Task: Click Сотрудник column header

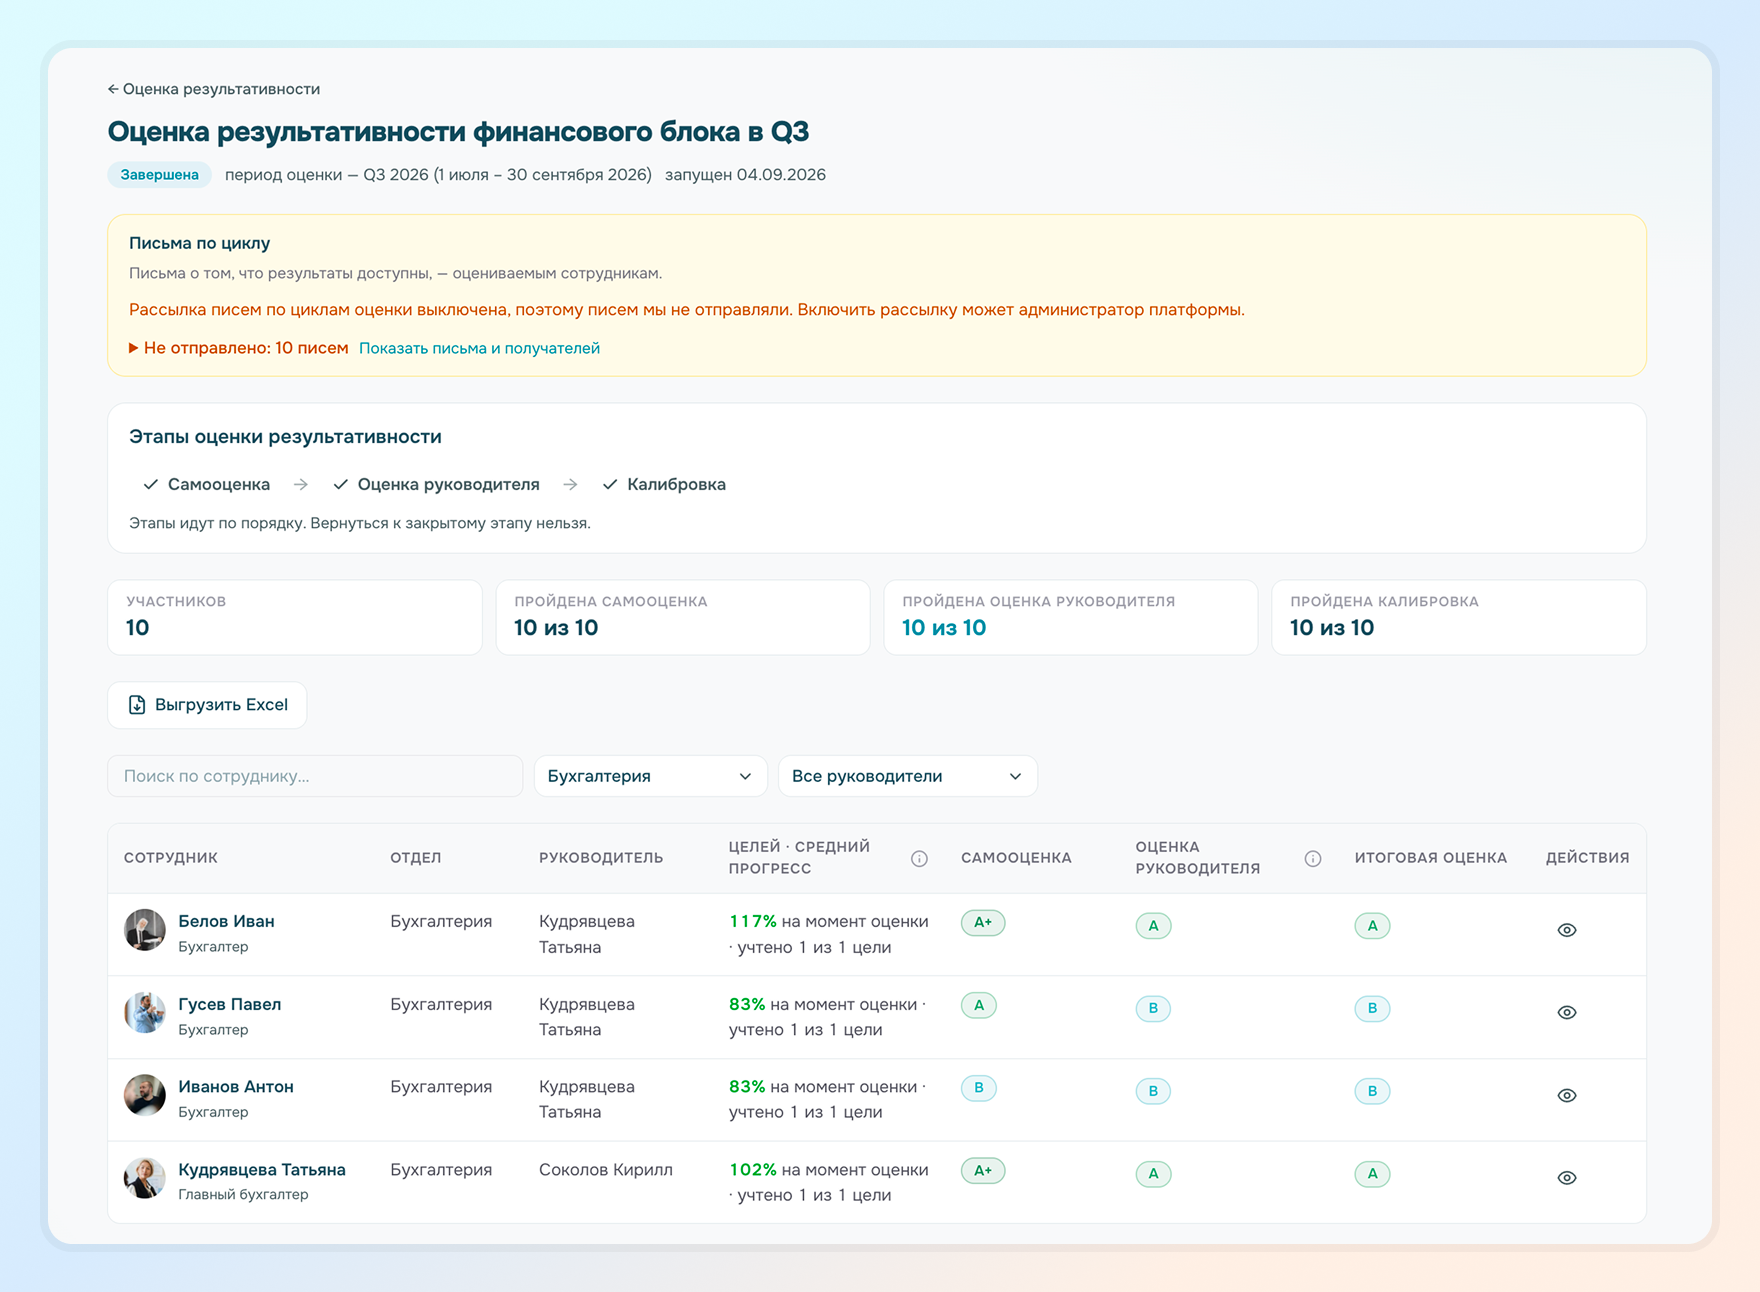Action: point(171,858)
